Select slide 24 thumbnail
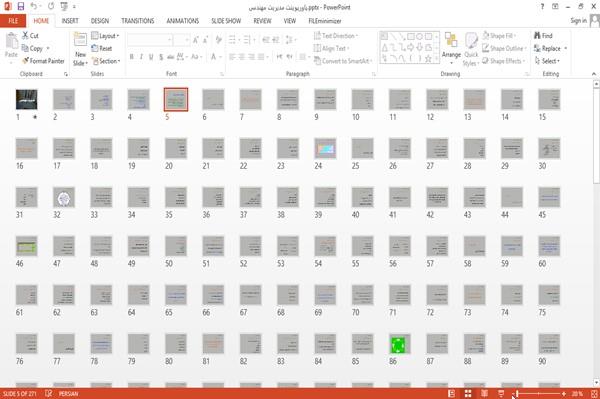600x399 pixels. [325, 148]
